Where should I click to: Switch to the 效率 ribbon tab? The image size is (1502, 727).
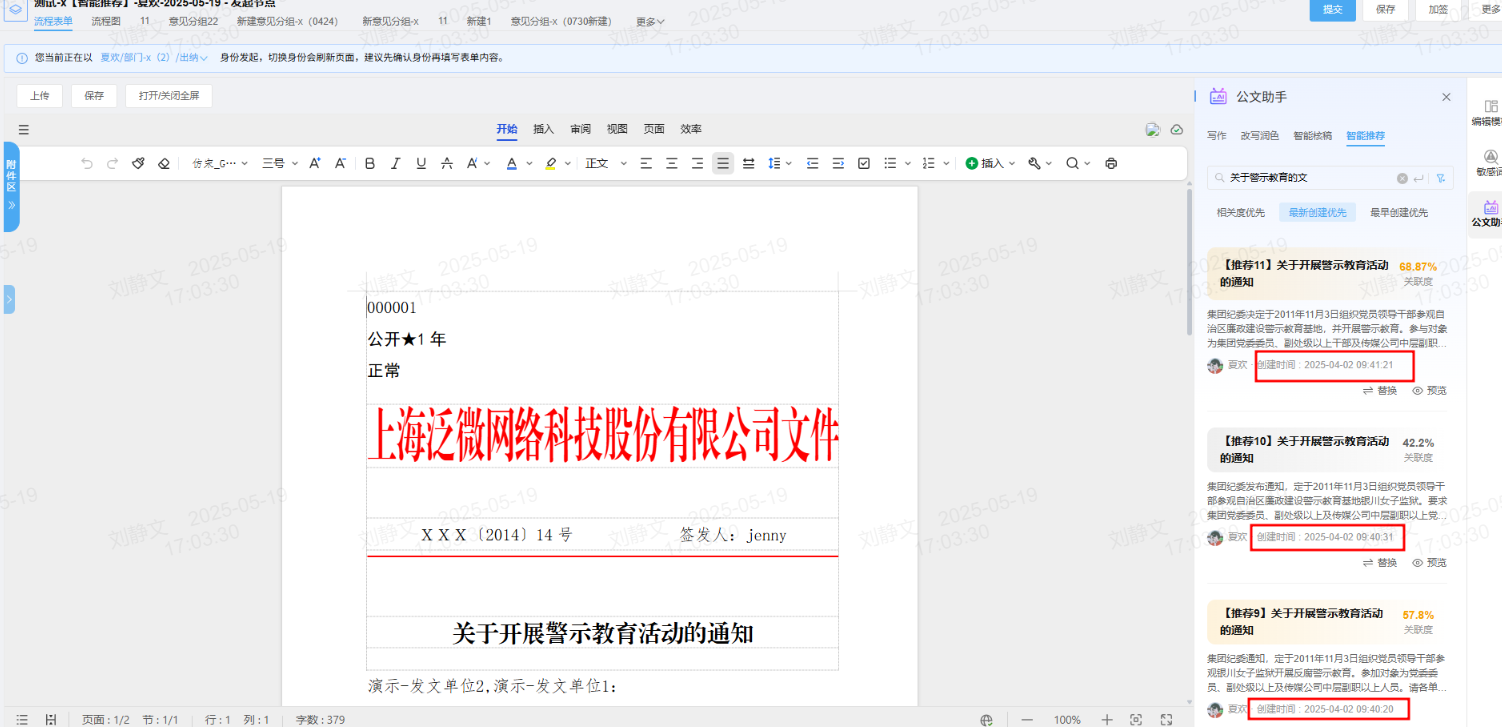[691, 129]
